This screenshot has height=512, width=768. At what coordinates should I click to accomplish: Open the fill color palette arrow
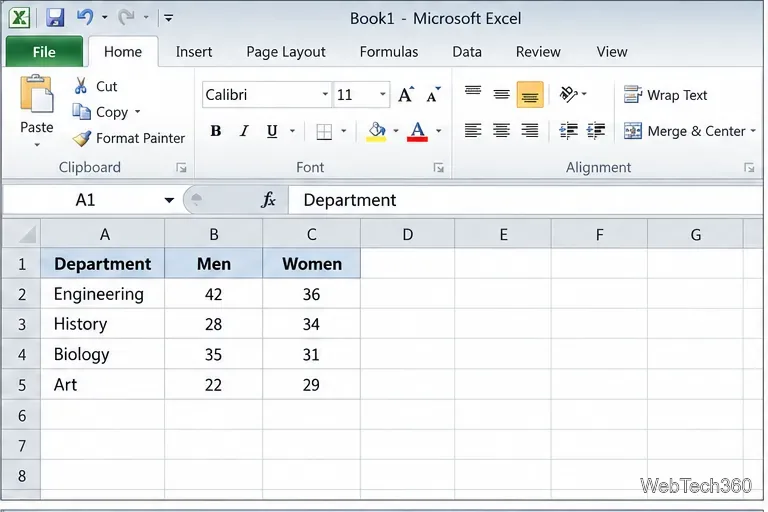[396, 131]
